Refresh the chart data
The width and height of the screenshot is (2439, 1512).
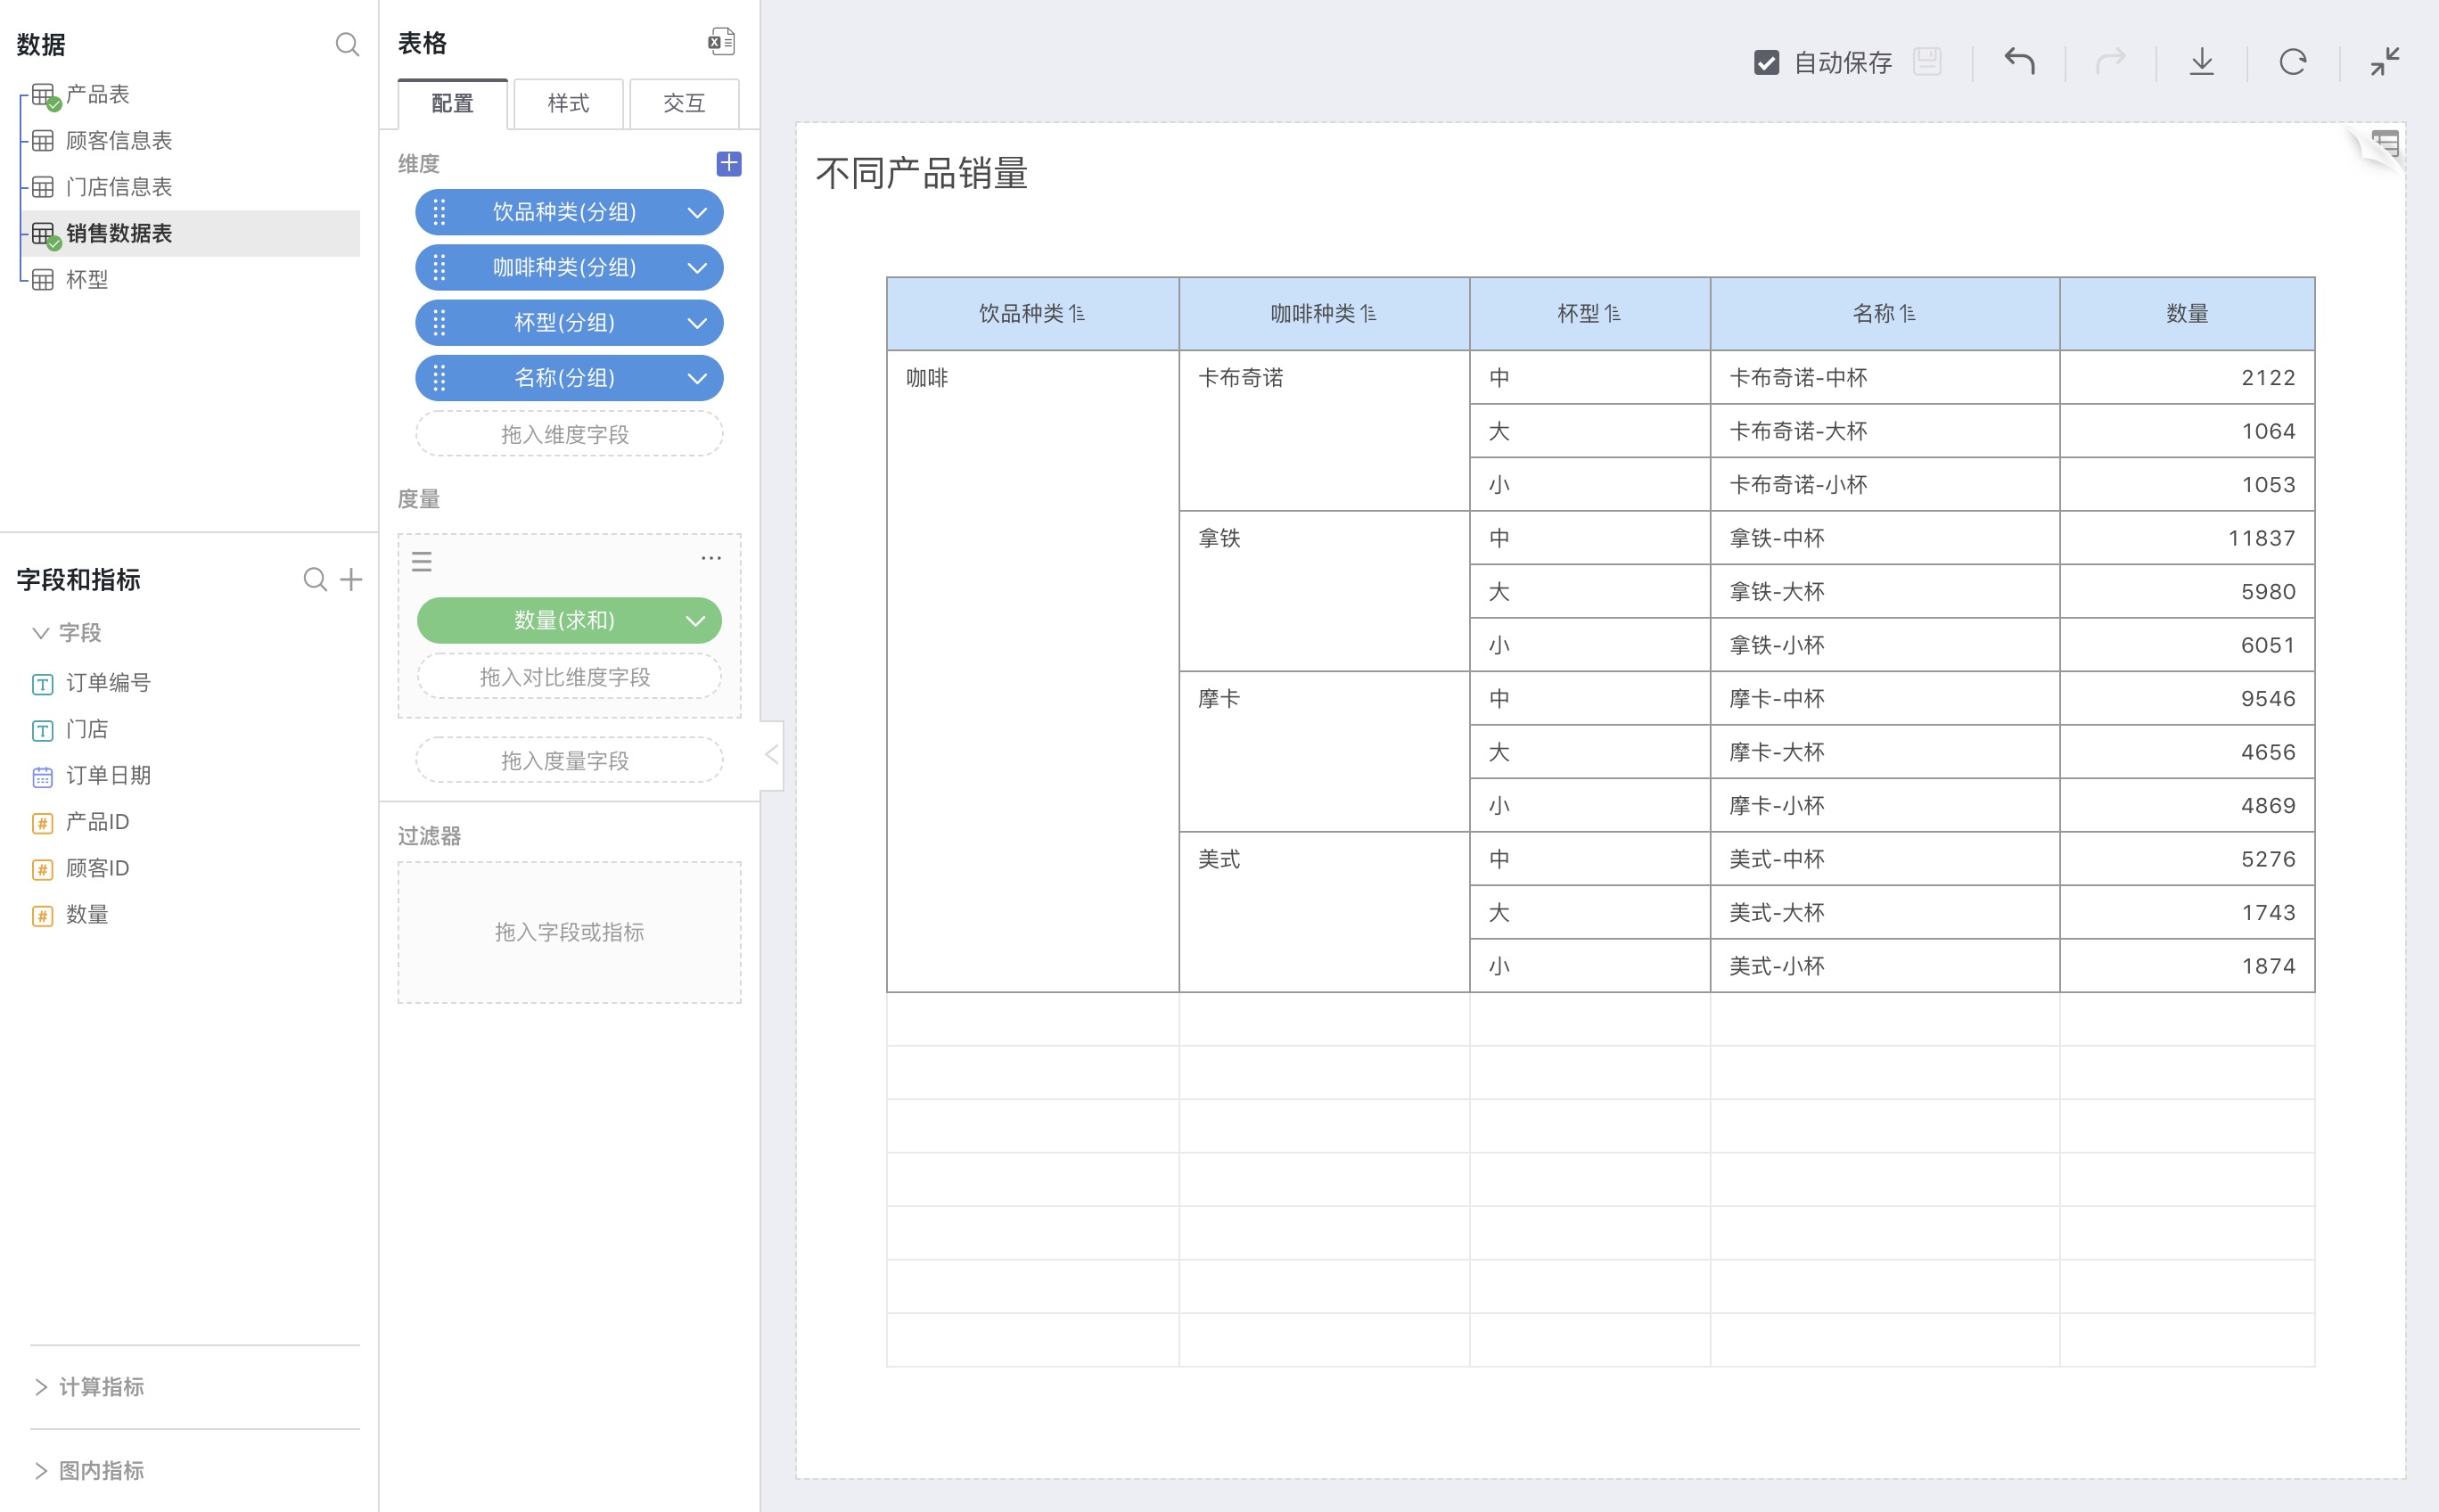click(x=2293, y=62)
